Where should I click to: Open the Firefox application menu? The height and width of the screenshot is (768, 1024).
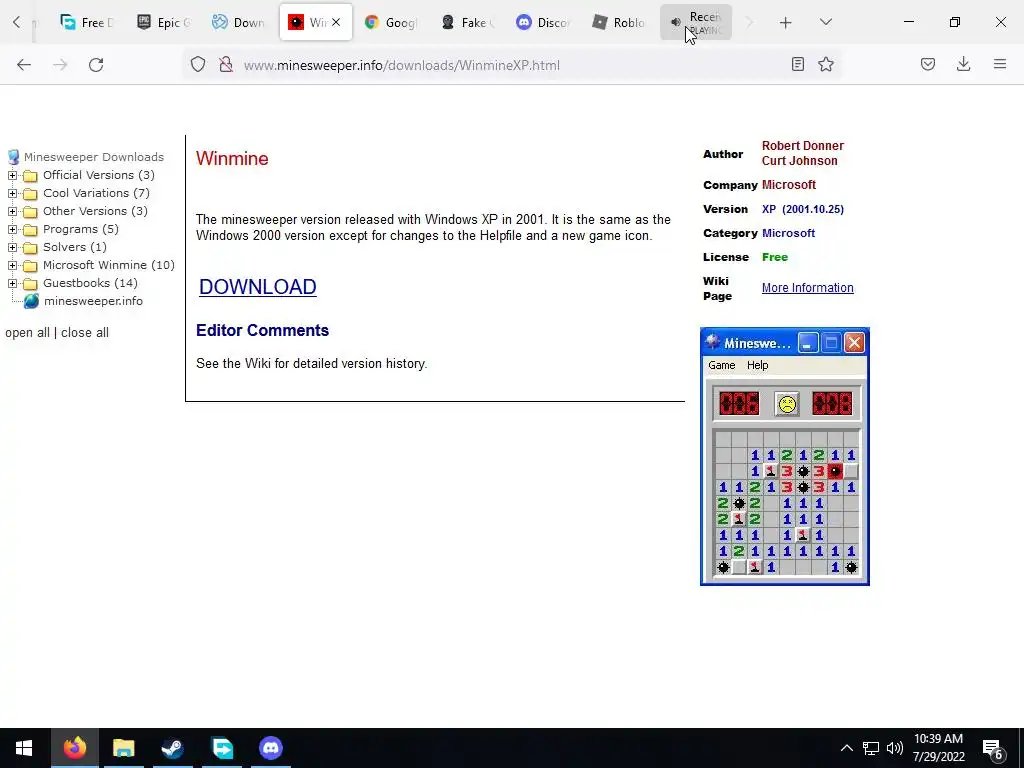[x=999, y=64]
